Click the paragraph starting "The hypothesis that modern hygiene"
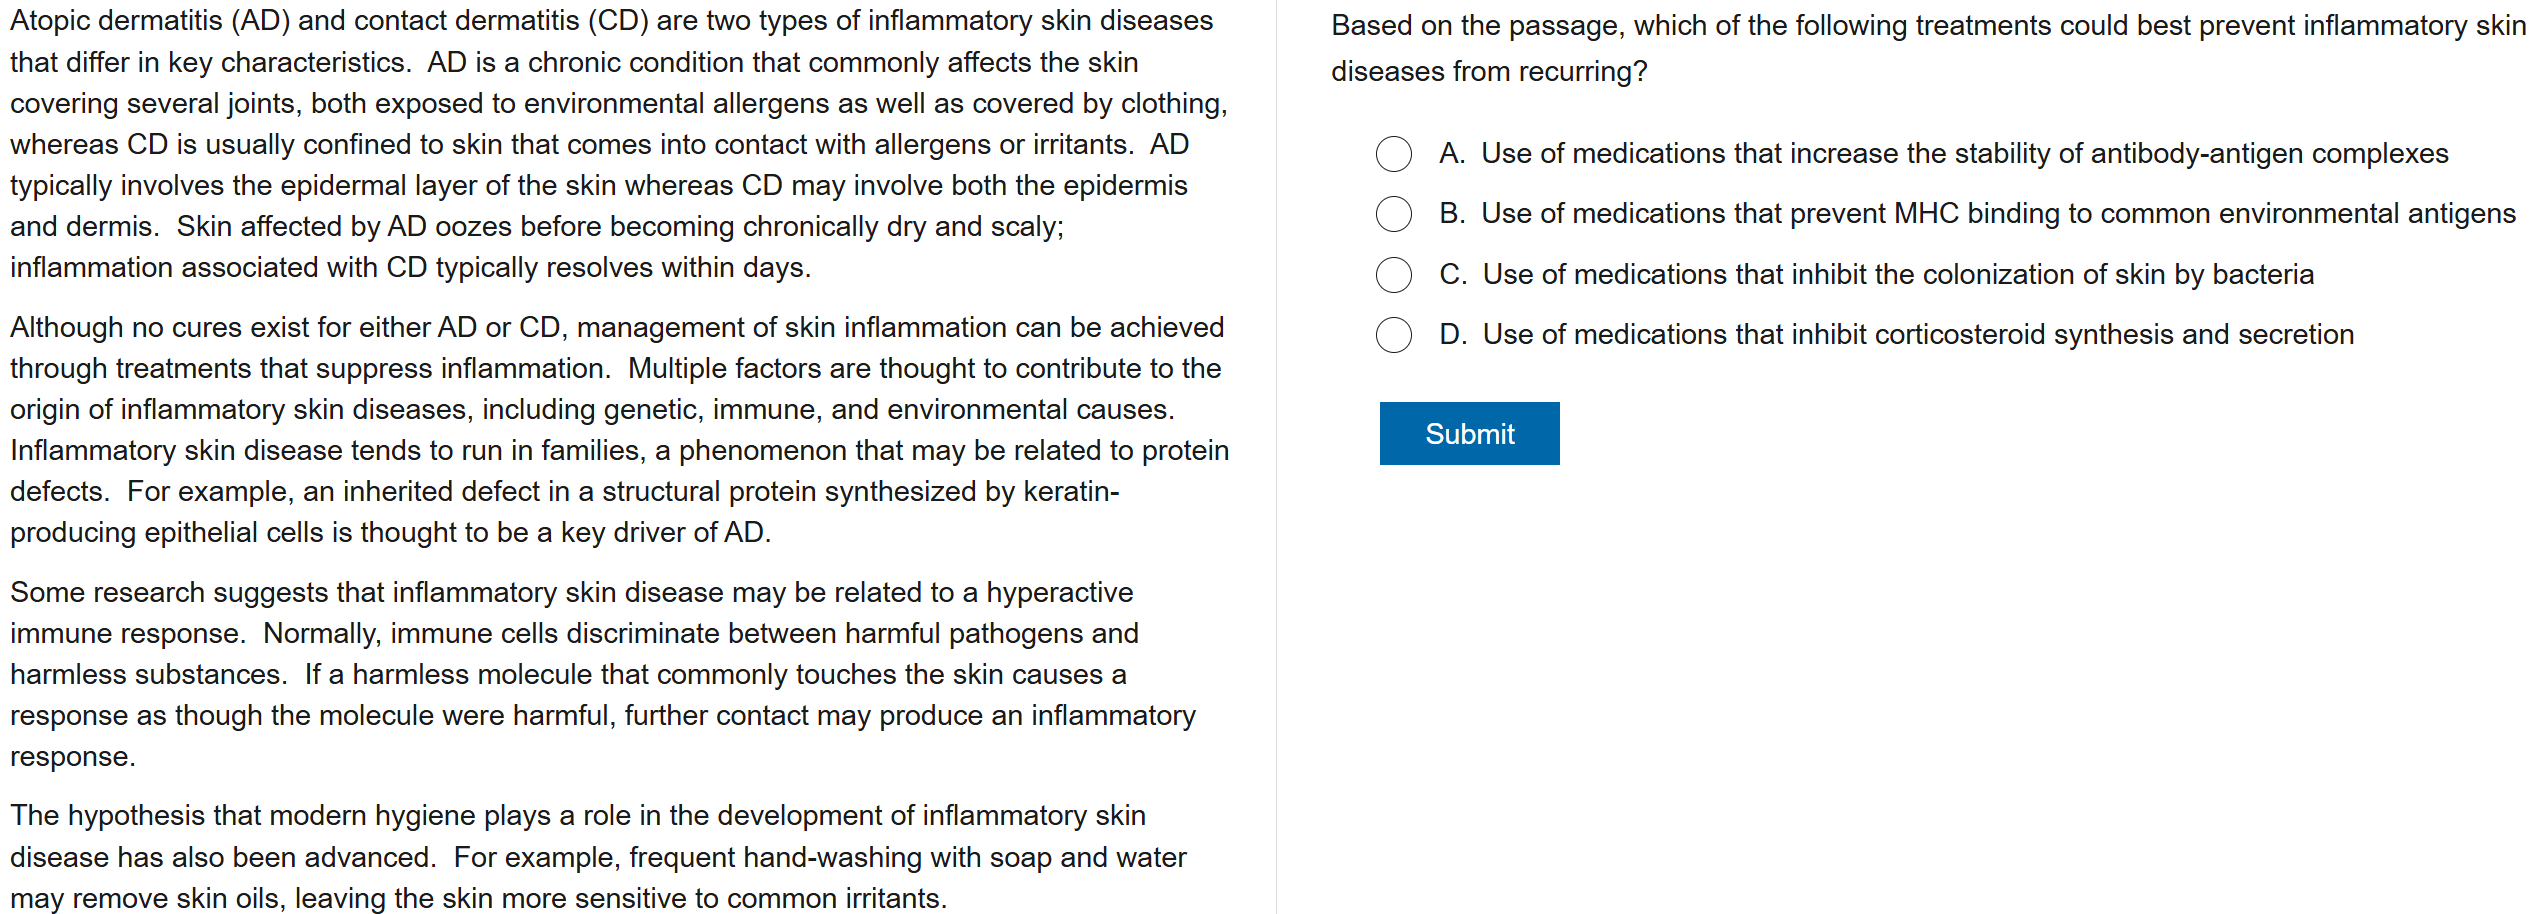 coord(598,857)
